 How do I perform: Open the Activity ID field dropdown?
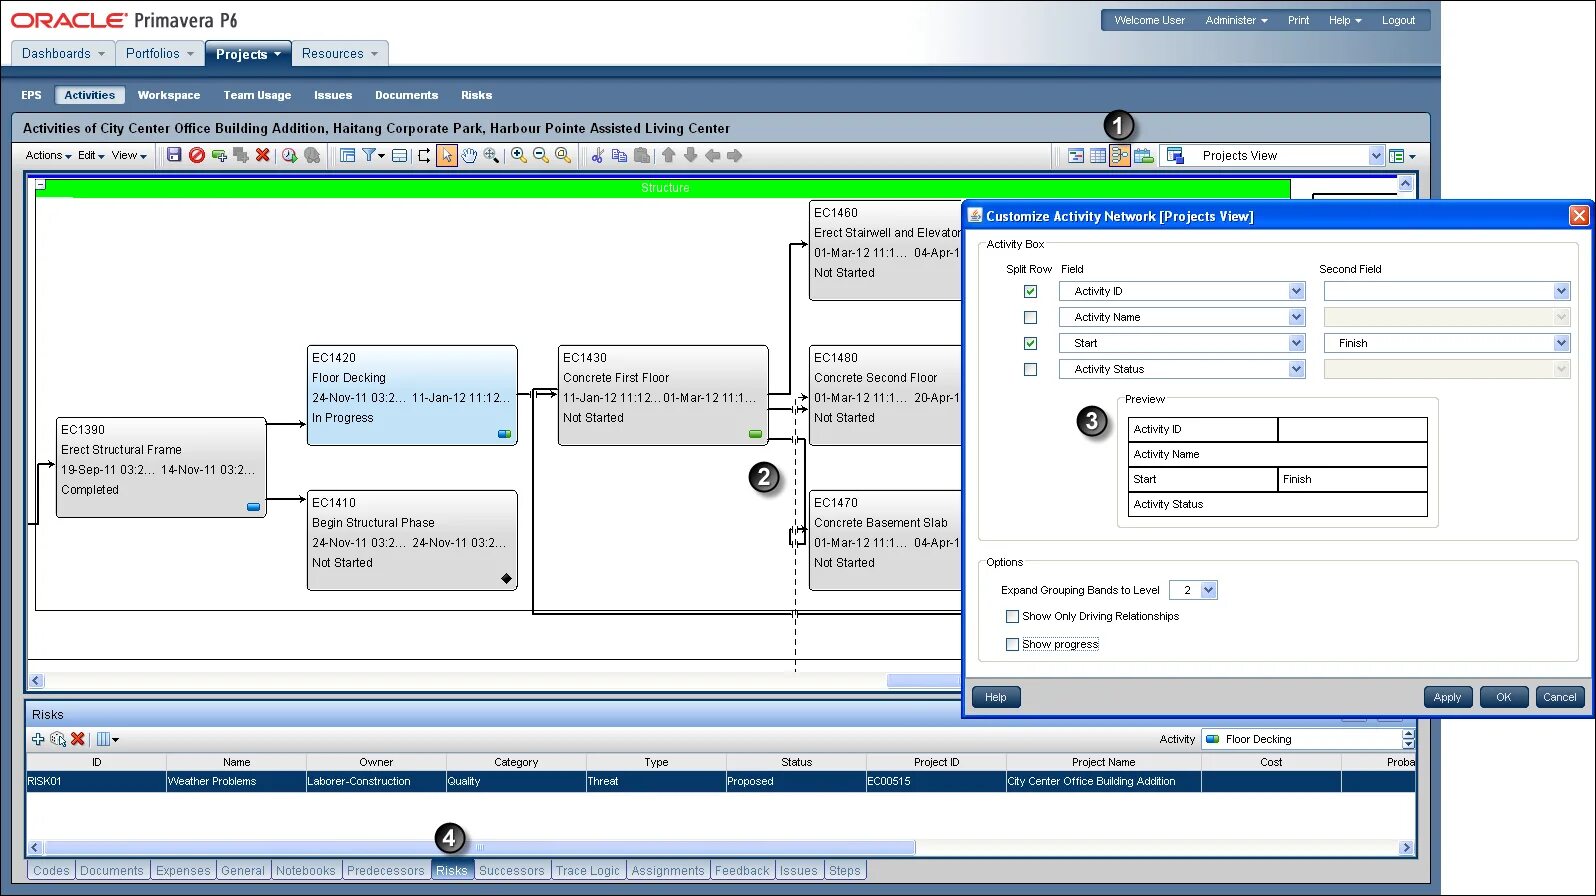[x=1296, y=291]
